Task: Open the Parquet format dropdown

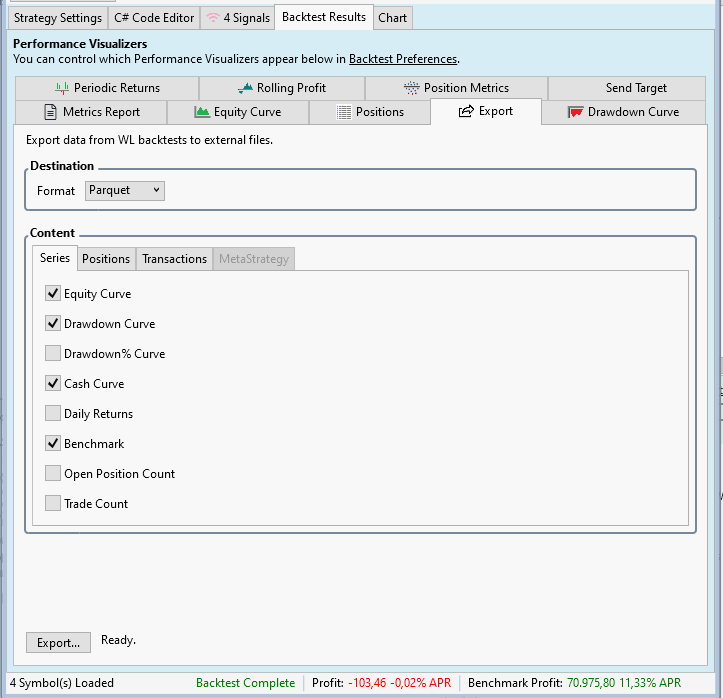Action: tap(125, 190)
